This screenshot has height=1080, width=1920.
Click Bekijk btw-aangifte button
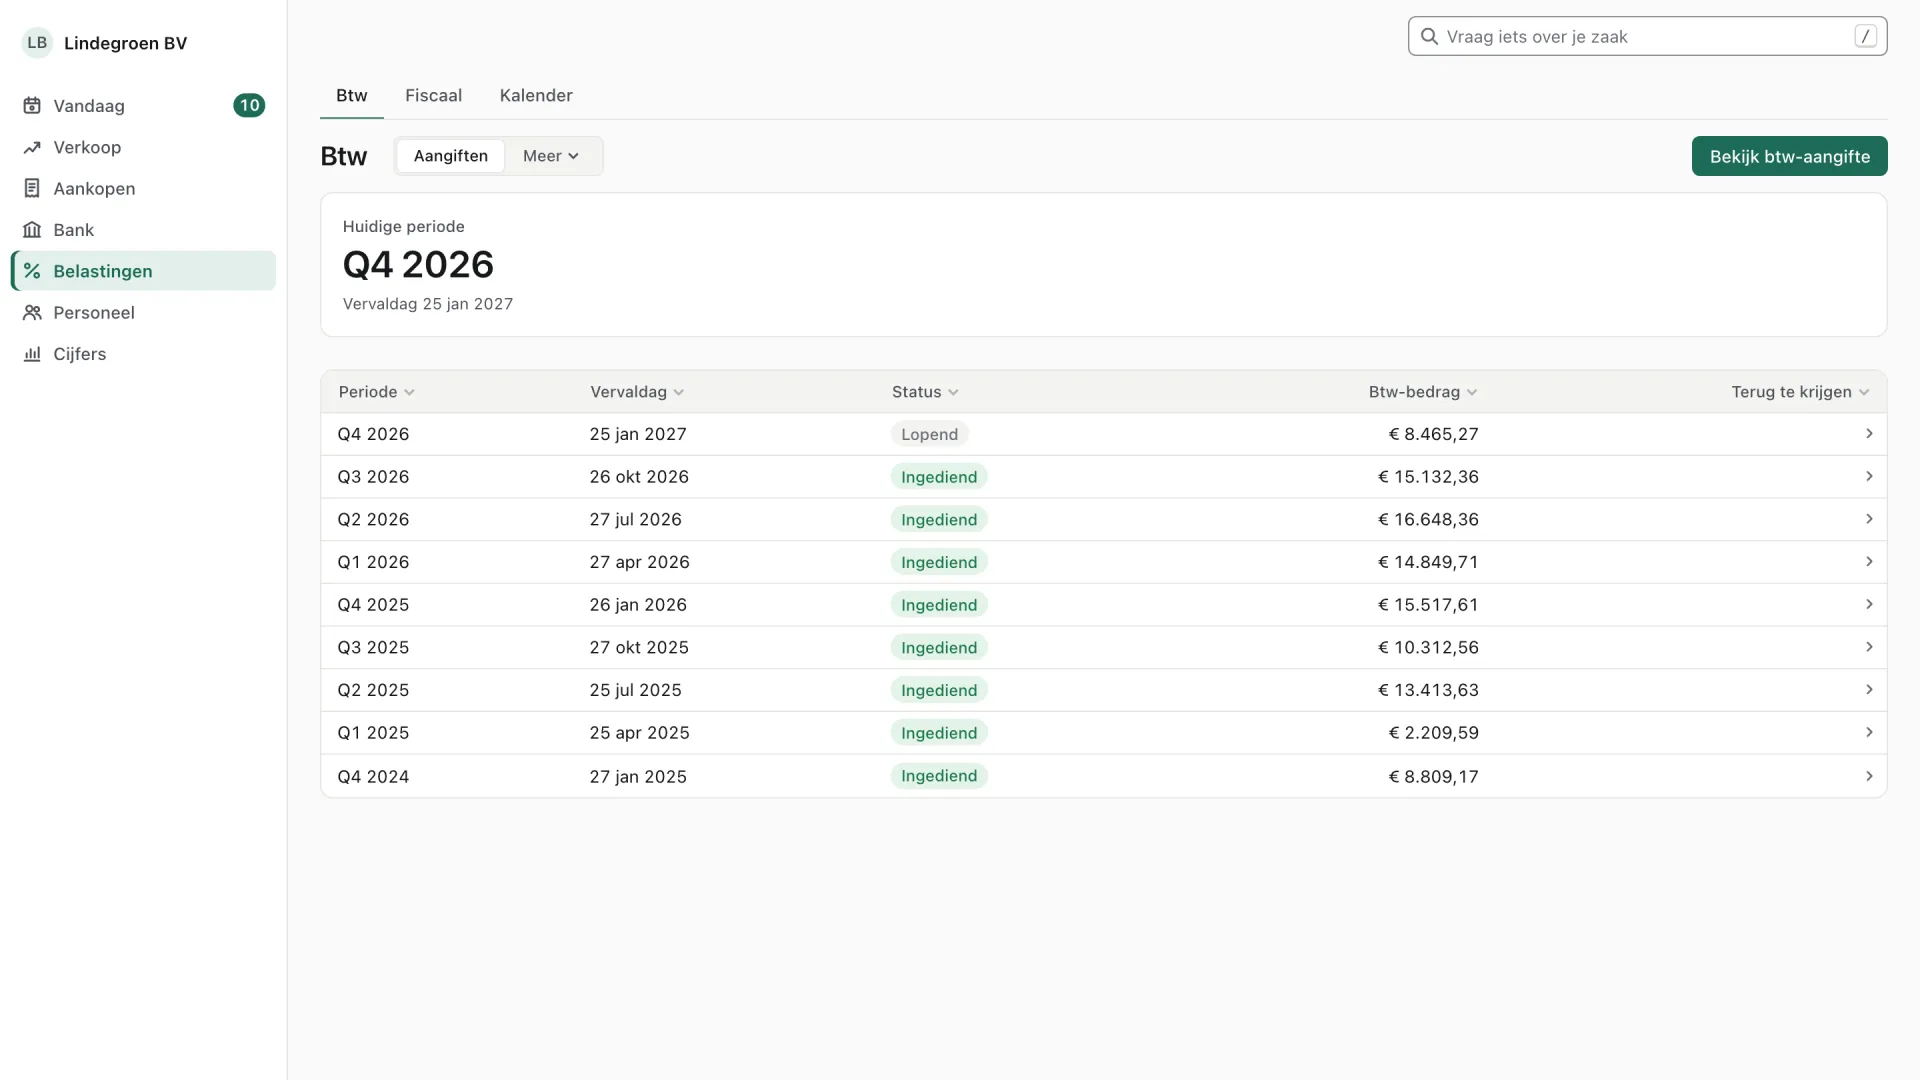1789,156
